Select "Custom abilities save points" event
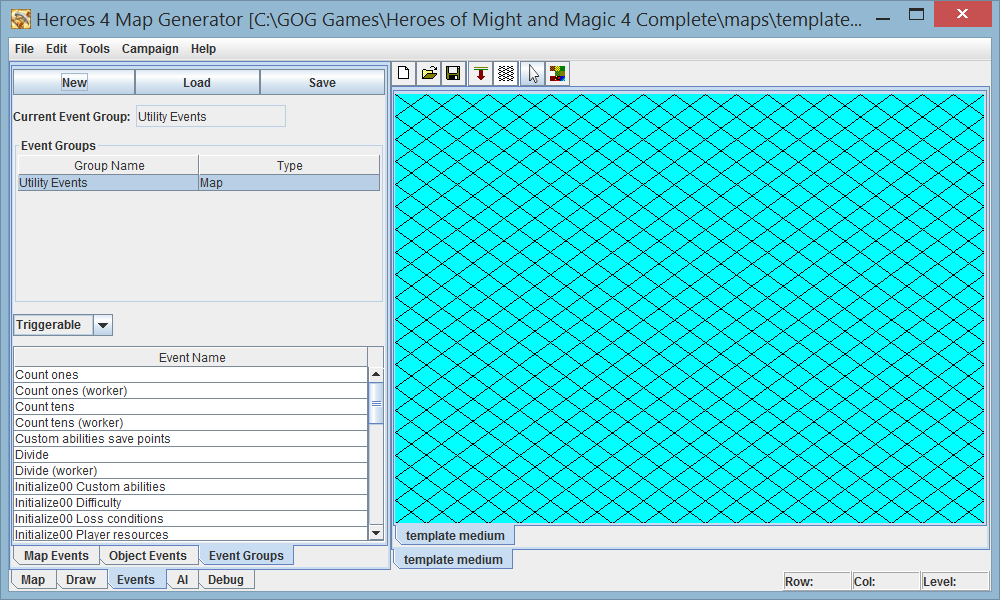This screenshot has height=600, width=1000. point(191,438)
